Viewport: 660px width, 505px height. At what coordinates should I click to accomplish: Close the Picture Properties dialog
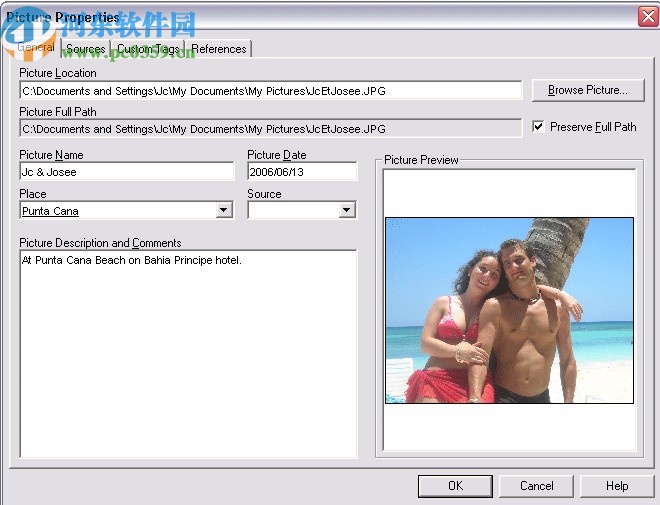point(648,17)
